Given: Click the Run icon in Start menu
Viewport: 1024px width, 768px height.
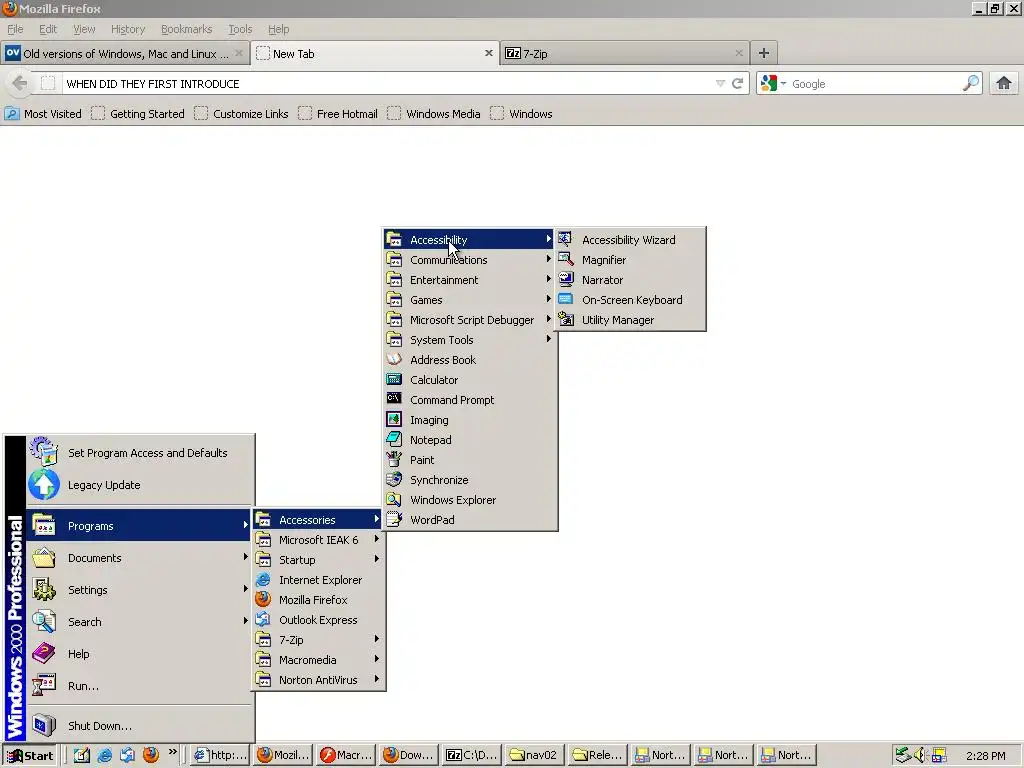Looking at the screenshot, I should 44,686.
